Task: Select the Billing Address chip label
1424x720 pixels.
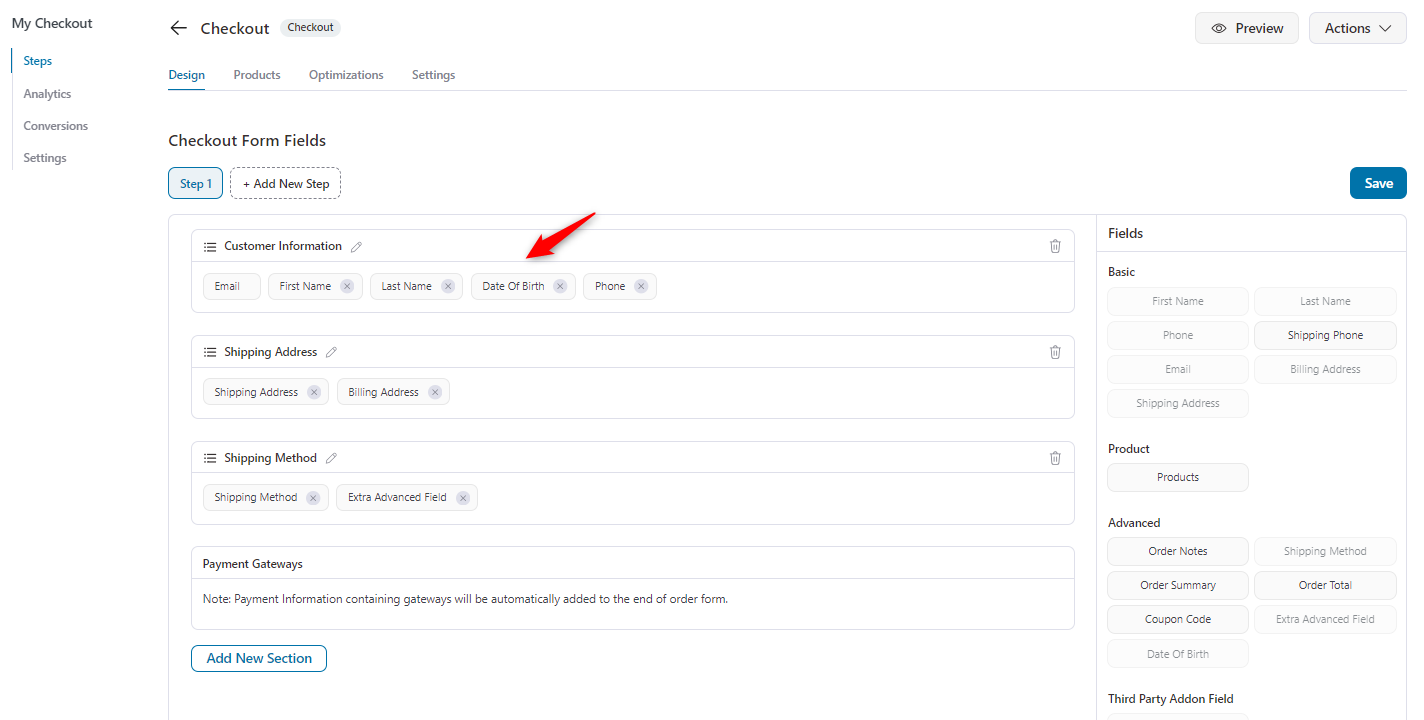Action: [383, 392]
